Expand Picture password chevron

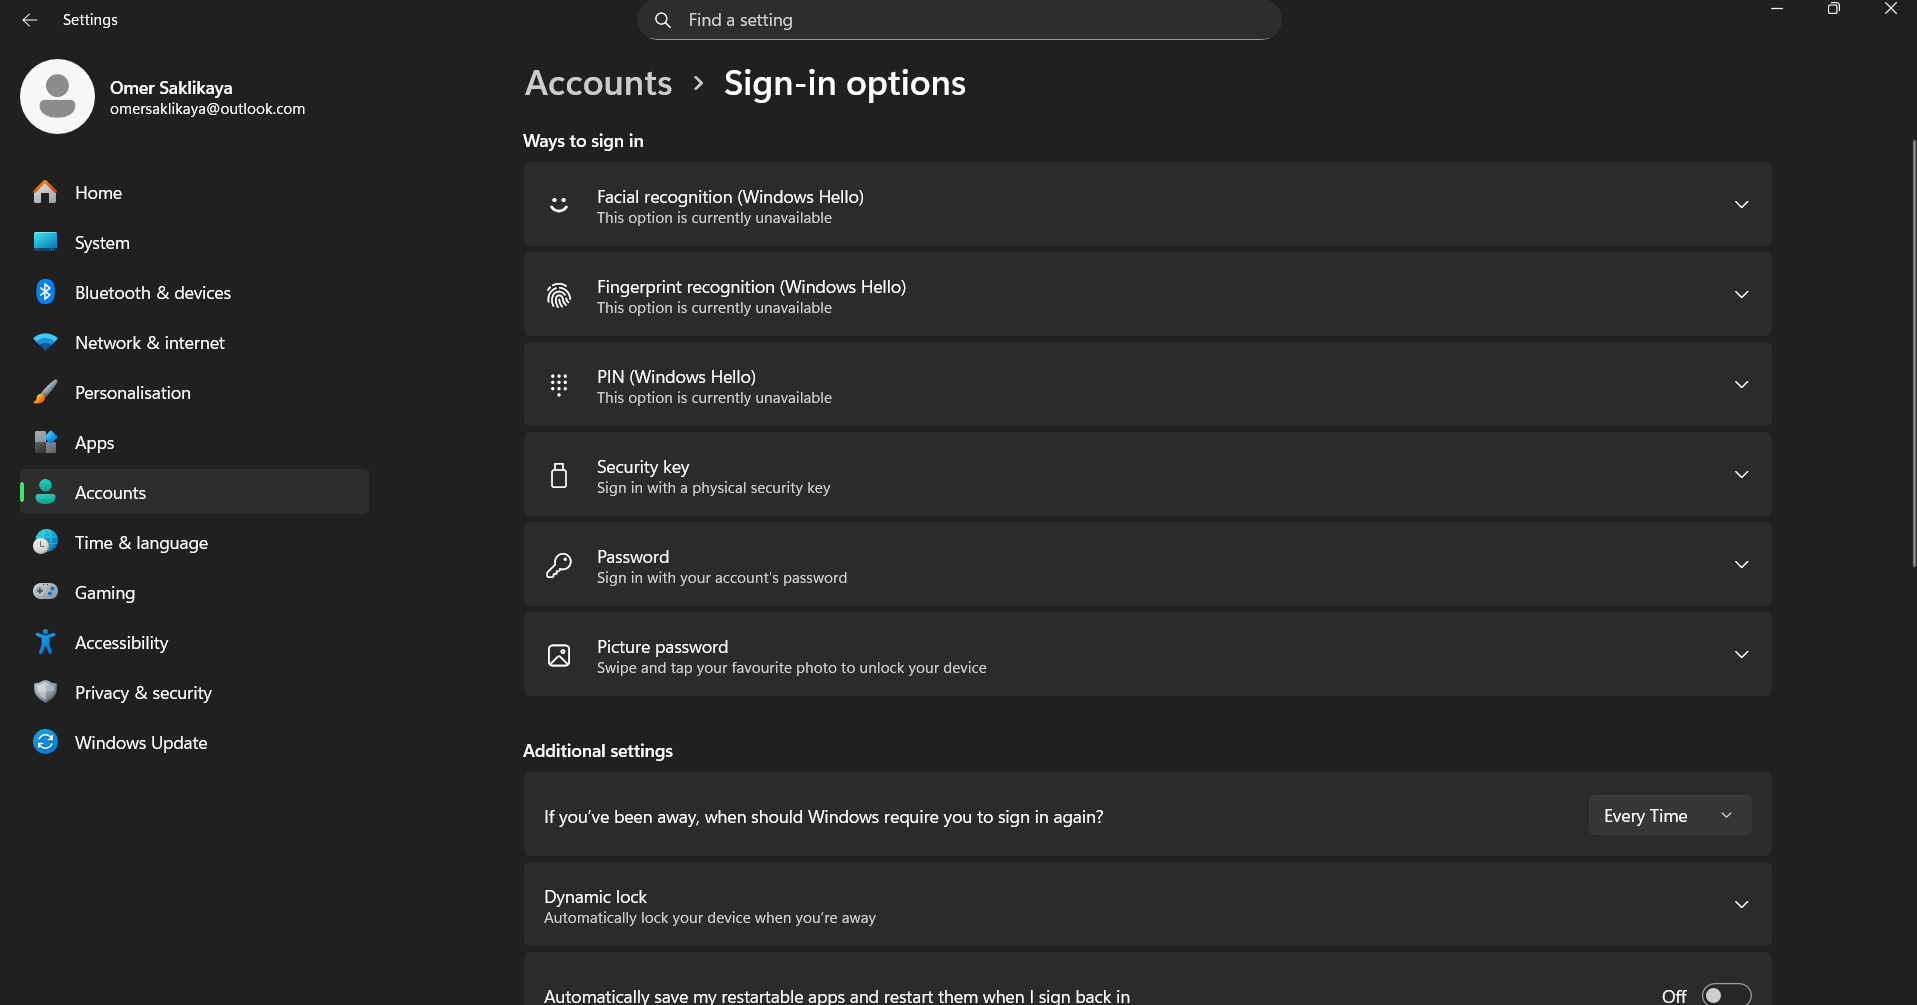1741,655
